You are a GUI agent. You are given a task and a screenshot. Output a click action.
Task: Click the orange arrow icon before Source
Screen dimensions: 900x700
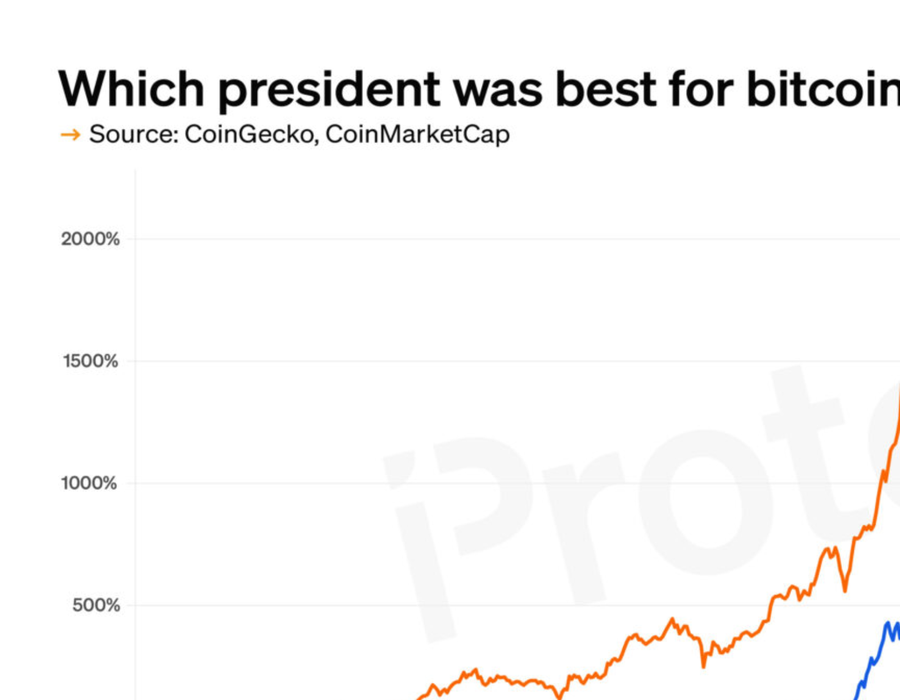(x=70, y=135)
